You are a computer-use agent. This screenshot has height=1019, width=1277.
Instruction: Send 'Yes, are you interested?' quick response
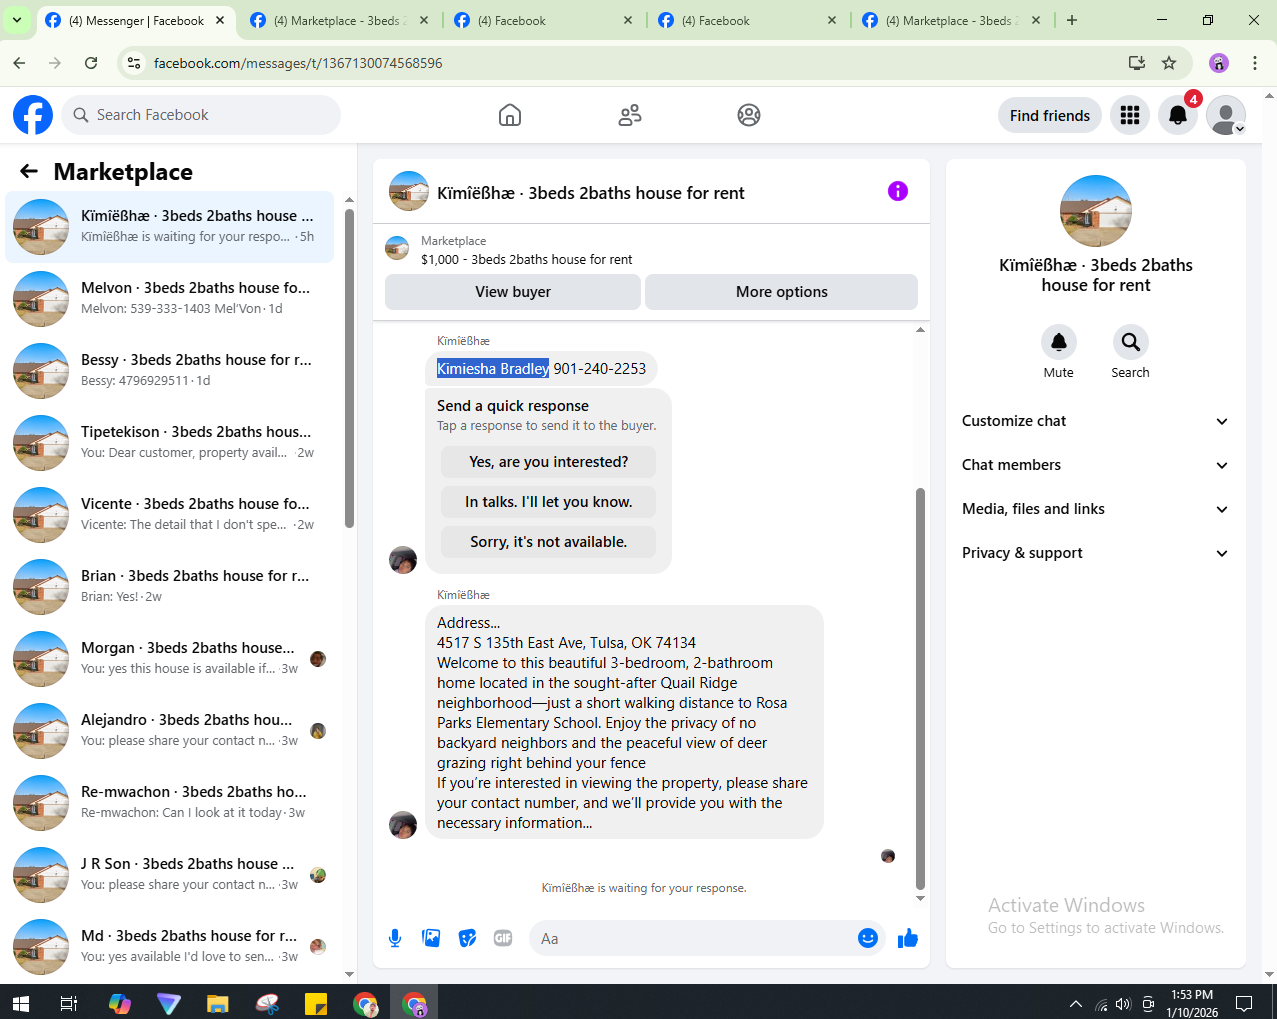[549, 462]
